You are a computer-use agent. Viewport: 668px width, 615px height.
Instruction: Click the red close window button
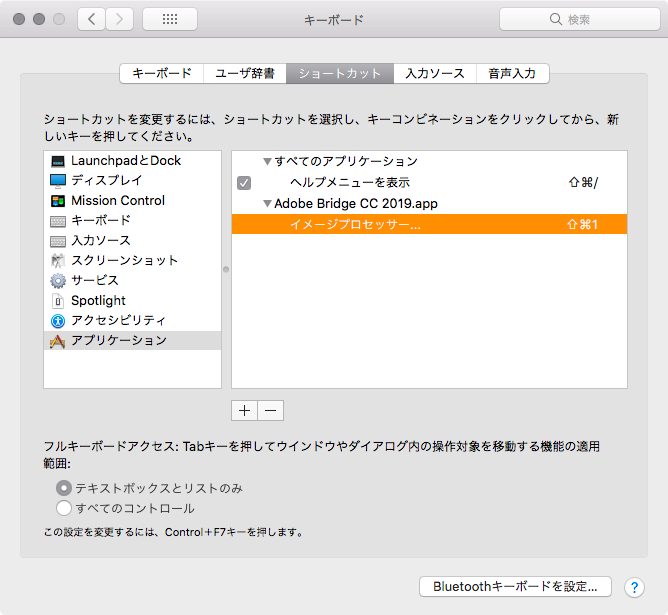coord(19,19)
